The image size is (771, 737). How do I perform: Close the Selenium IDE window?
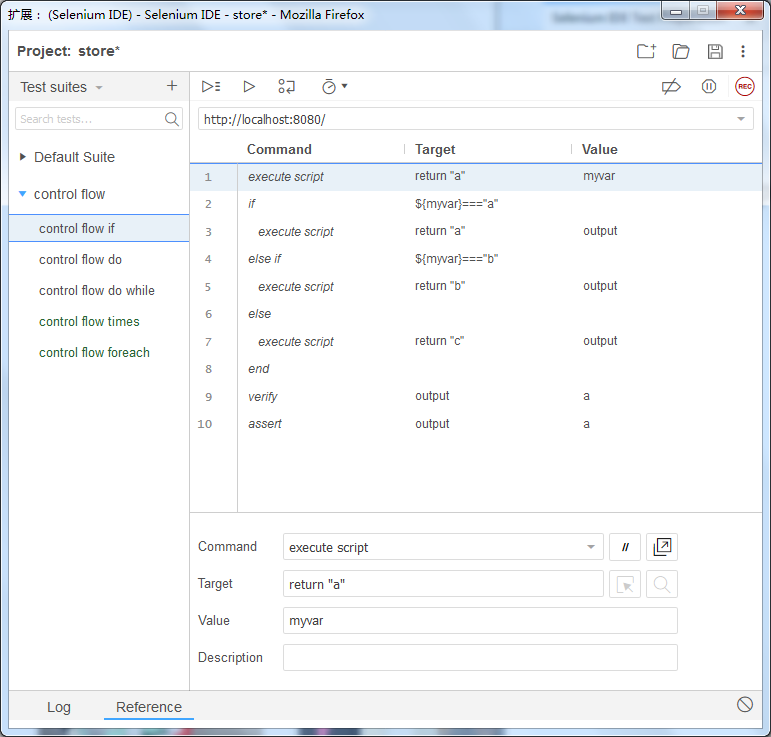pyautogui.click(x=740, y=10)
